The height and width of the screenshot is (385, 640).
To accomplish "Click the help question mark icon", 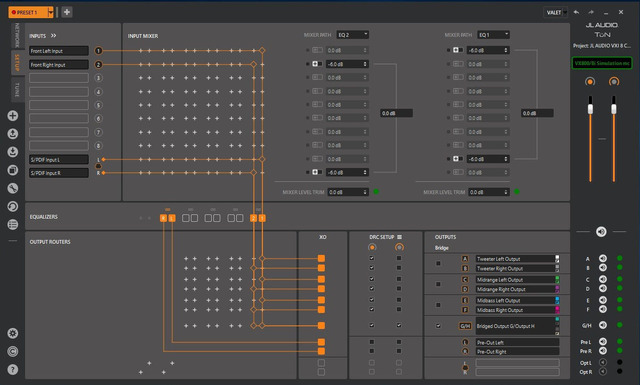I will pyautogui.click(x=13, y=369).
